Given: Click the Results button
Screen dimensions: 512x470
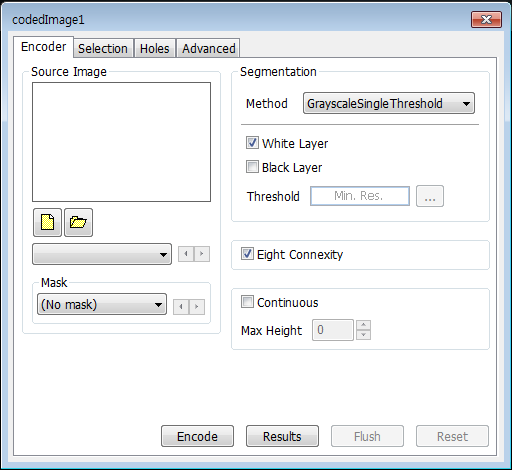Looking at the screenshot, I should (282, 436).
